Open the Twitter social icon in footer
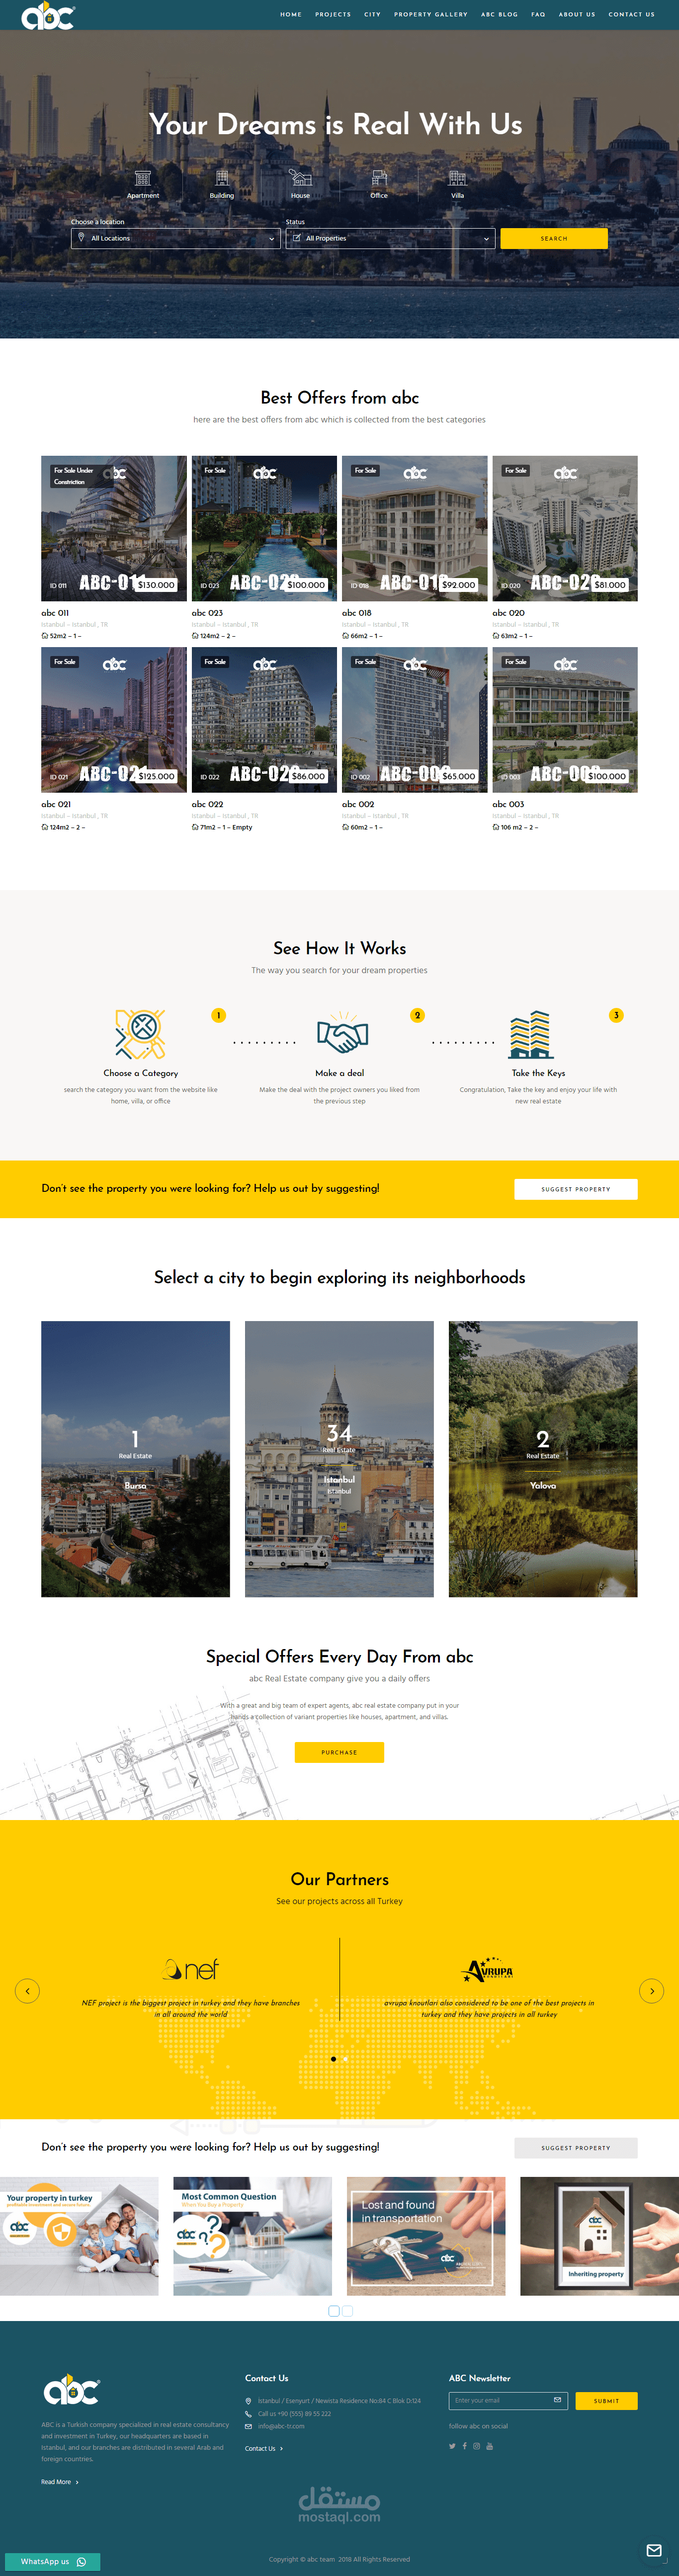The height and width of the screenshot is (2576, 679). pyautogui.click(x=452, y=2446)
